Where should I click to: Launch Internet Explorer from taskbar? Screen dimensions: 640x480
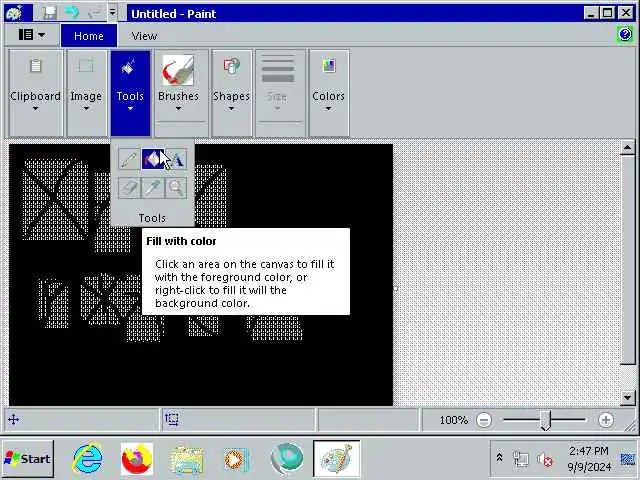87,459
